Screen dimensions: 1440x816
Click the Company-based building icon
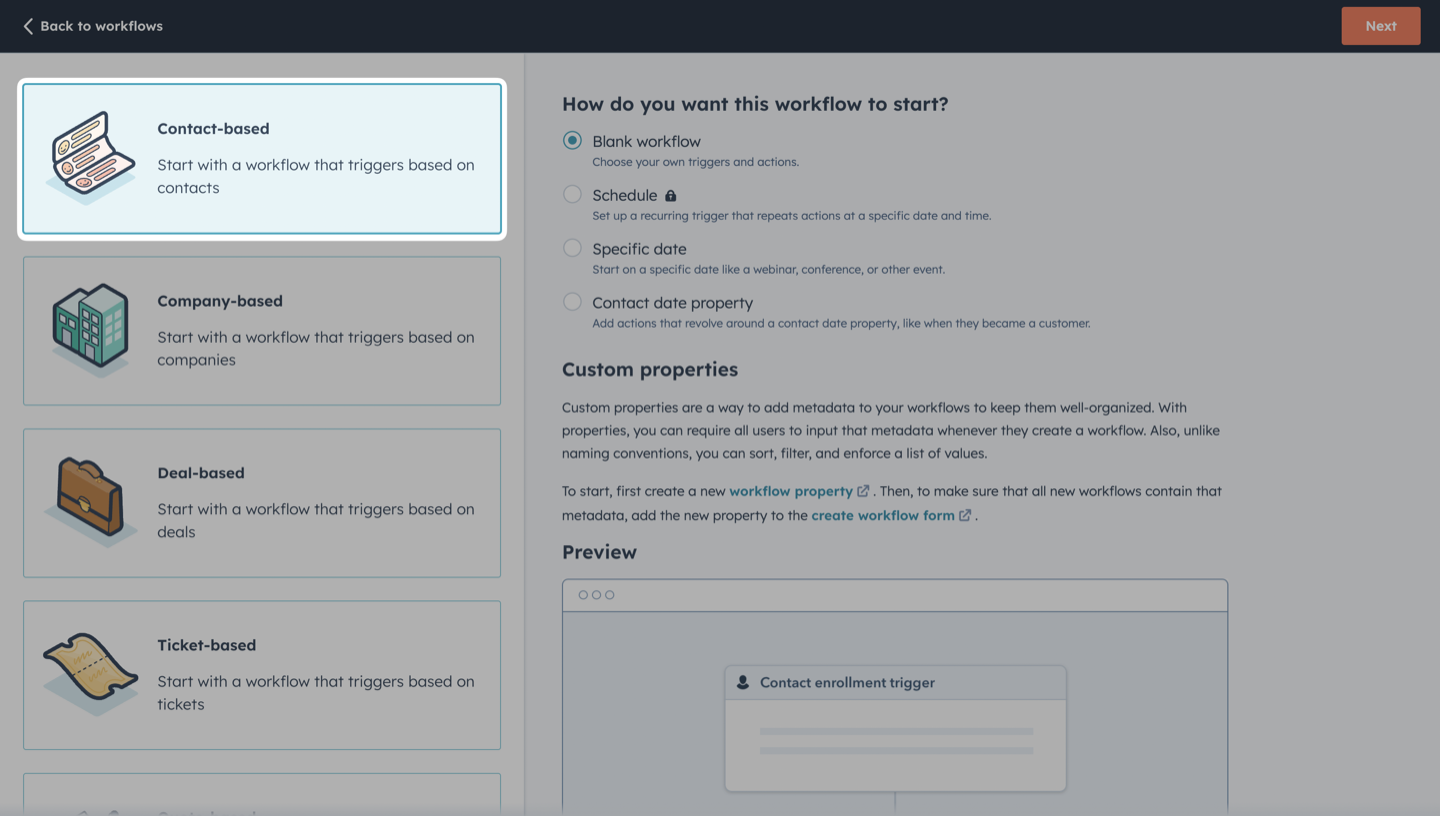(x=91, y=330)
